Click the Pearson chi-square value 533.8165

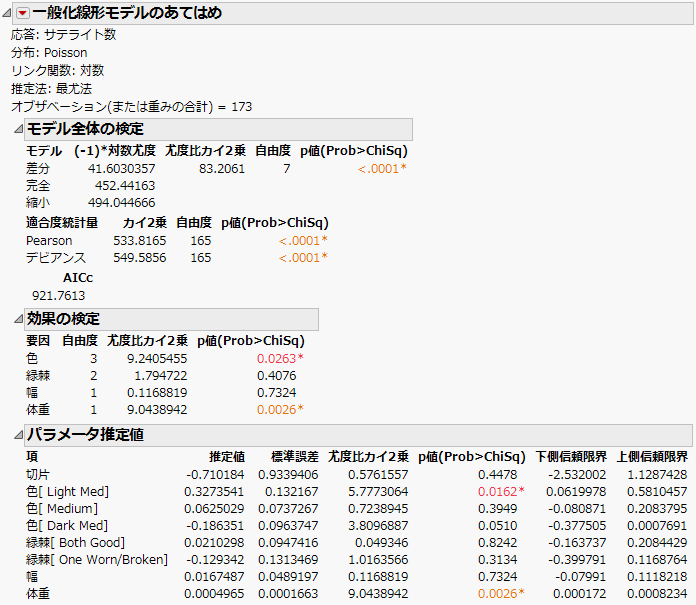139,241
